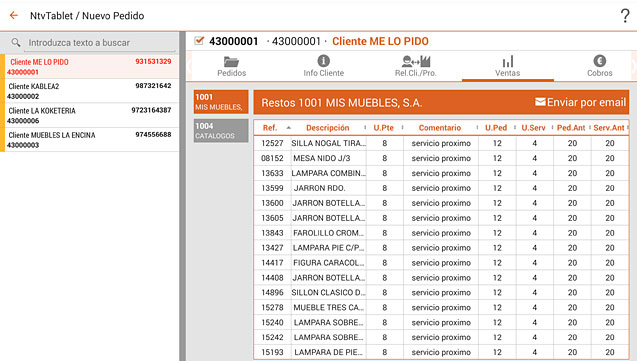Viewport: 637px width, 361px height.
Task: Click phone number 9723164387
Action: pyautogui.click(x=151, y=110)
